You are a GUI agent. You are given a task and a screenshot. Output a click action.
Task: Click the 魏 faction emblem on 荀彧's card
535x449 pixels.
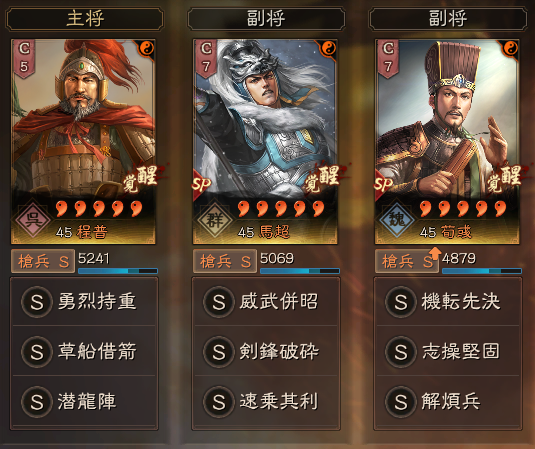click(397, 219)
